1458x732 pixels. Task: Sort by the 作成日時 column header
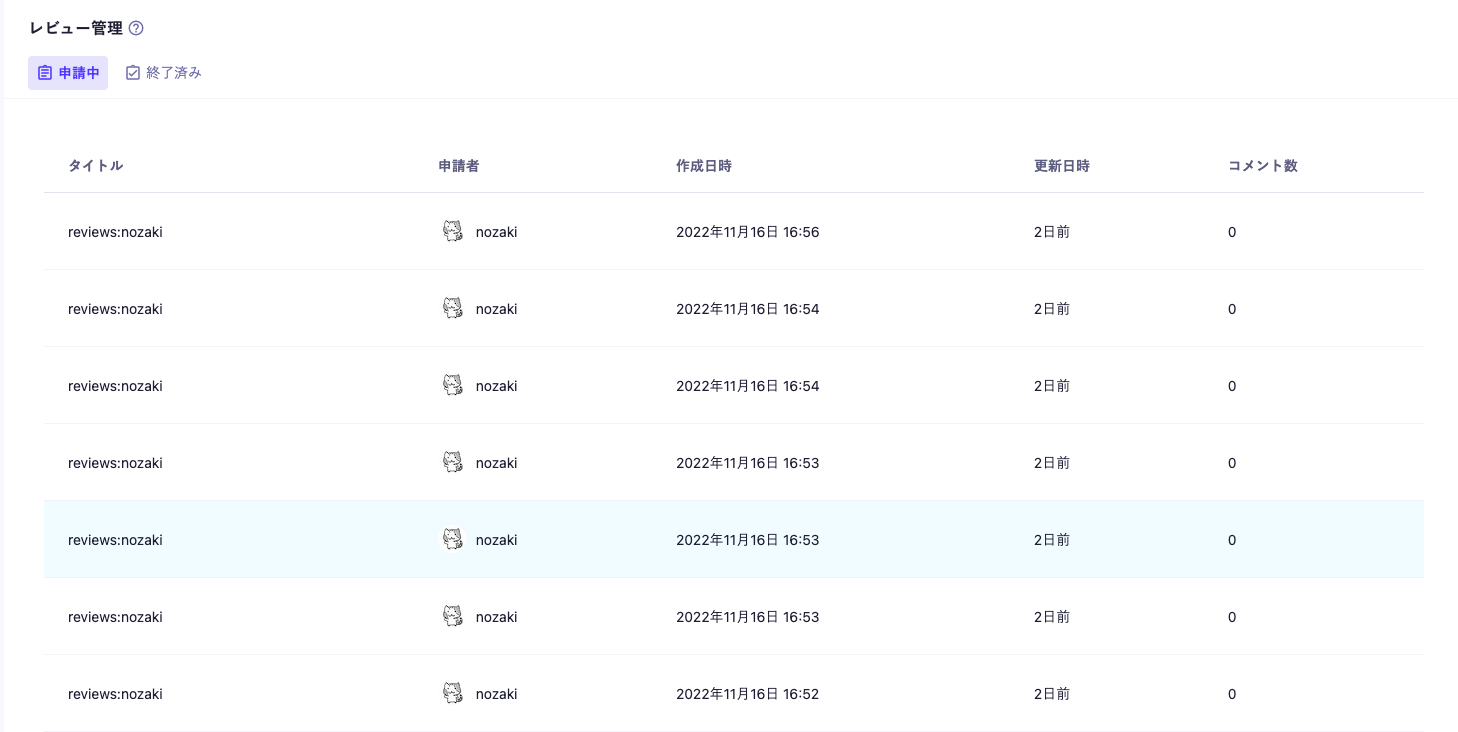[x=703, y=166]
